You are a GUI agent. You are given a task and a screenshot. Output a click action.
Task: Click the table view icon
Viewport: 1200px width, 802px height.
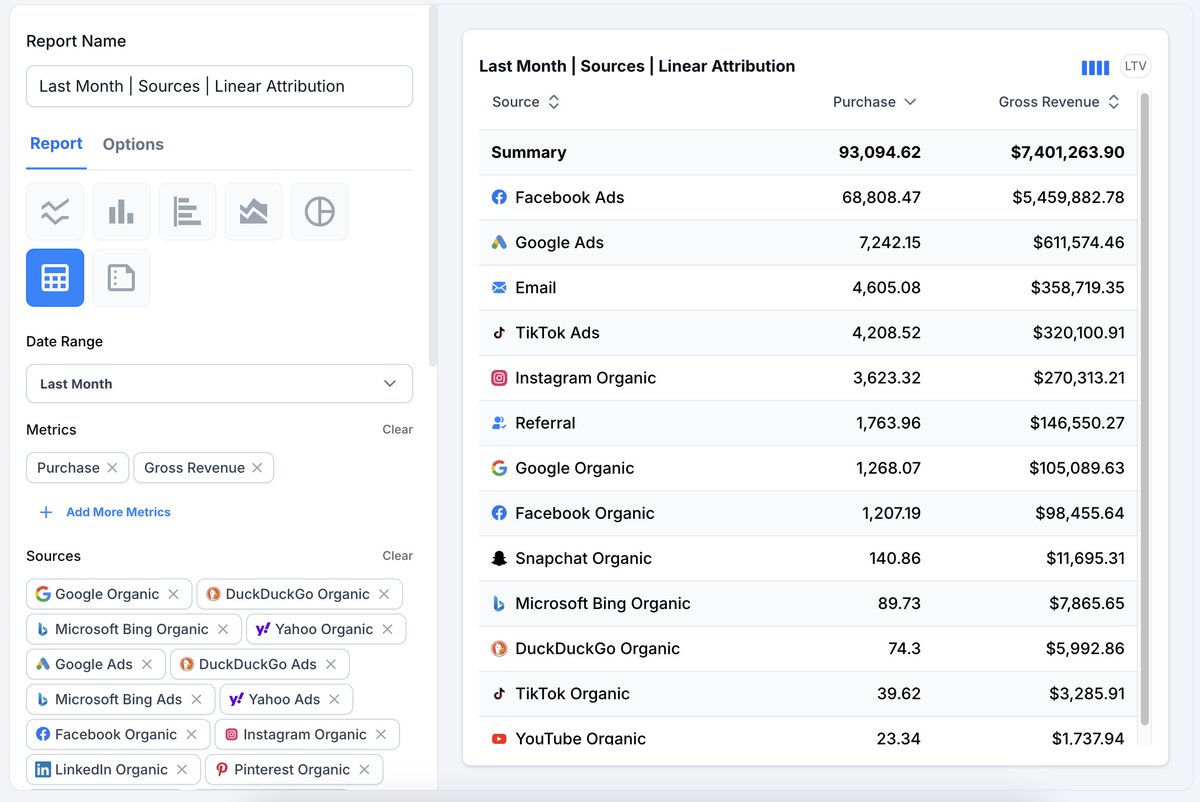click(x=55, y=277)
